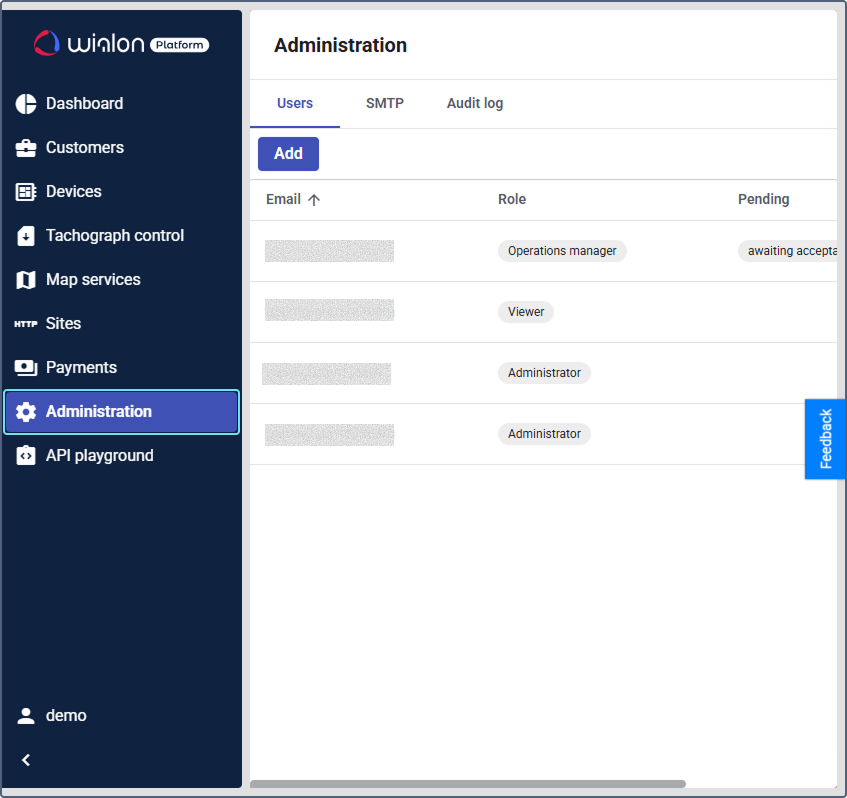Select the Dashboard icon in the sidebar
This screenshot has height=798, width=847.
click(x=25, y=103)
